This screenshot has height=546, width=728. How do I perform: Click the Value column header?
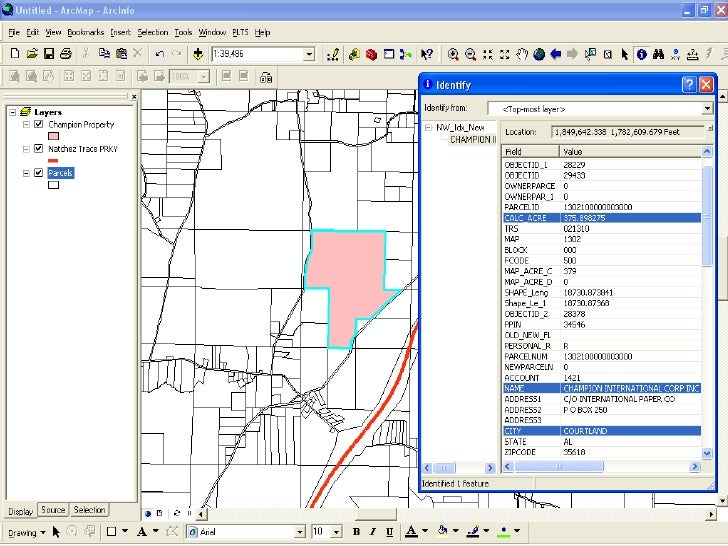pos(630,151)
